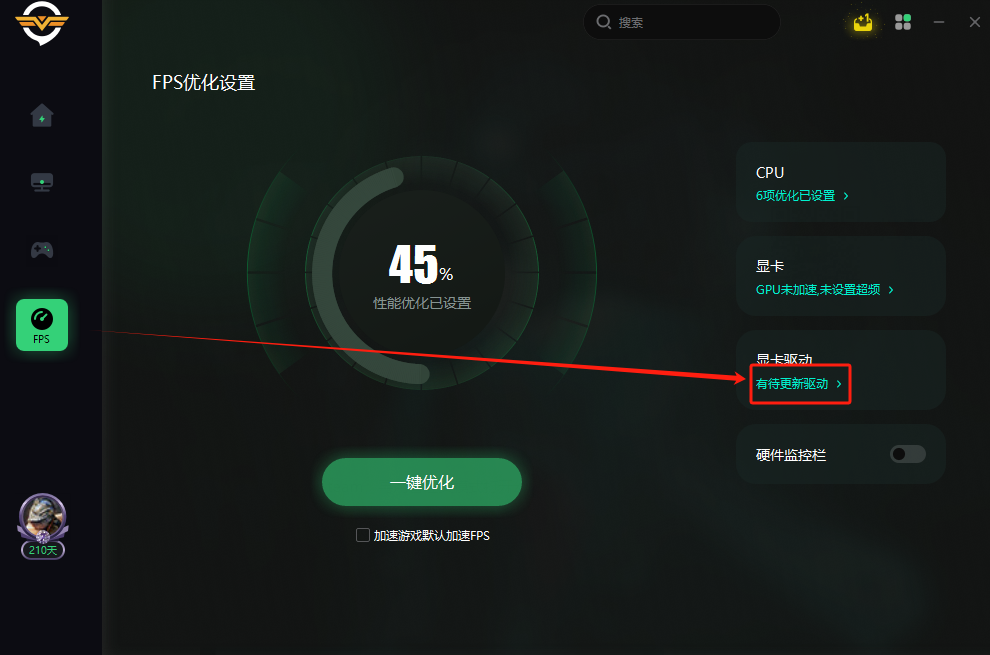Click the magnifier search icon
990x655 pixels.
point(604,22)
